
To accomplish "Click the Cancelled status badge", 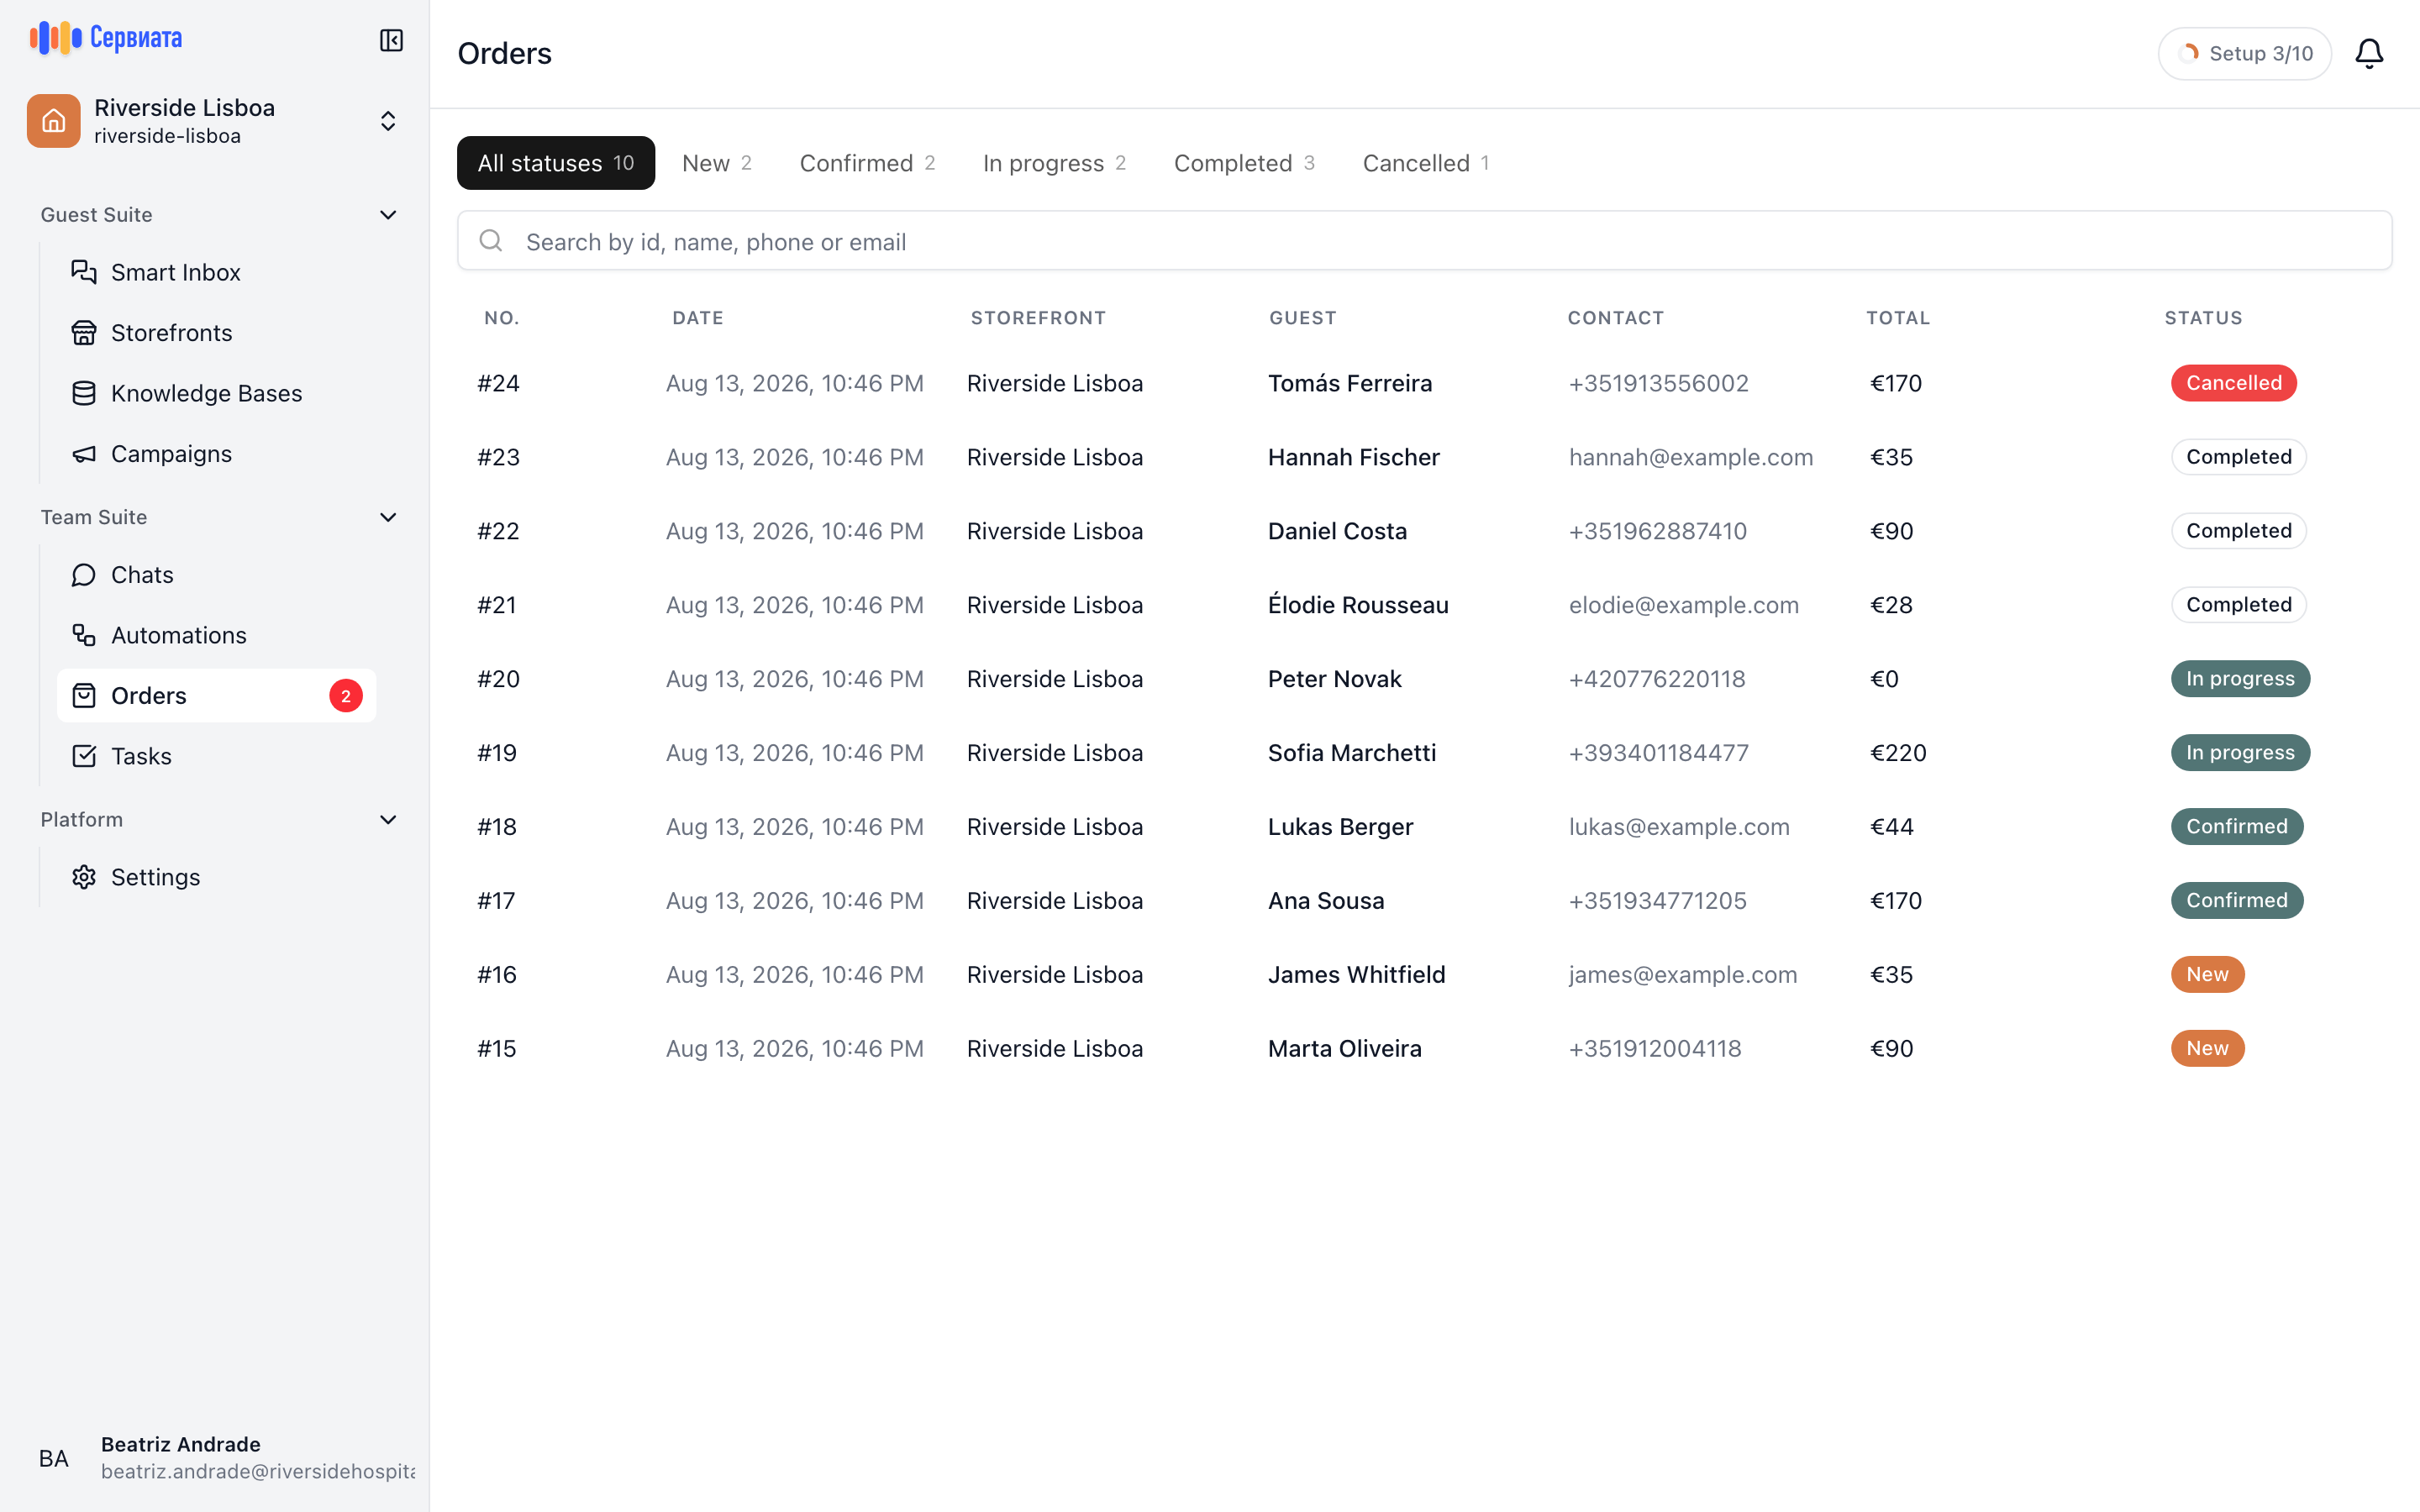I will tap(2233, 383).
